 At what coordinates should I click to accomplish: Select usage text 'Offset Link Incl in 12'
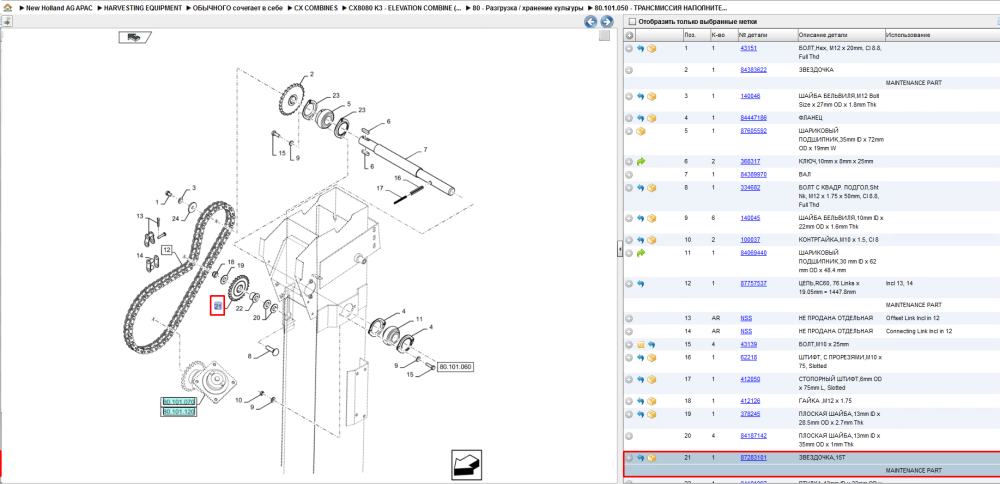pos(913,318)
